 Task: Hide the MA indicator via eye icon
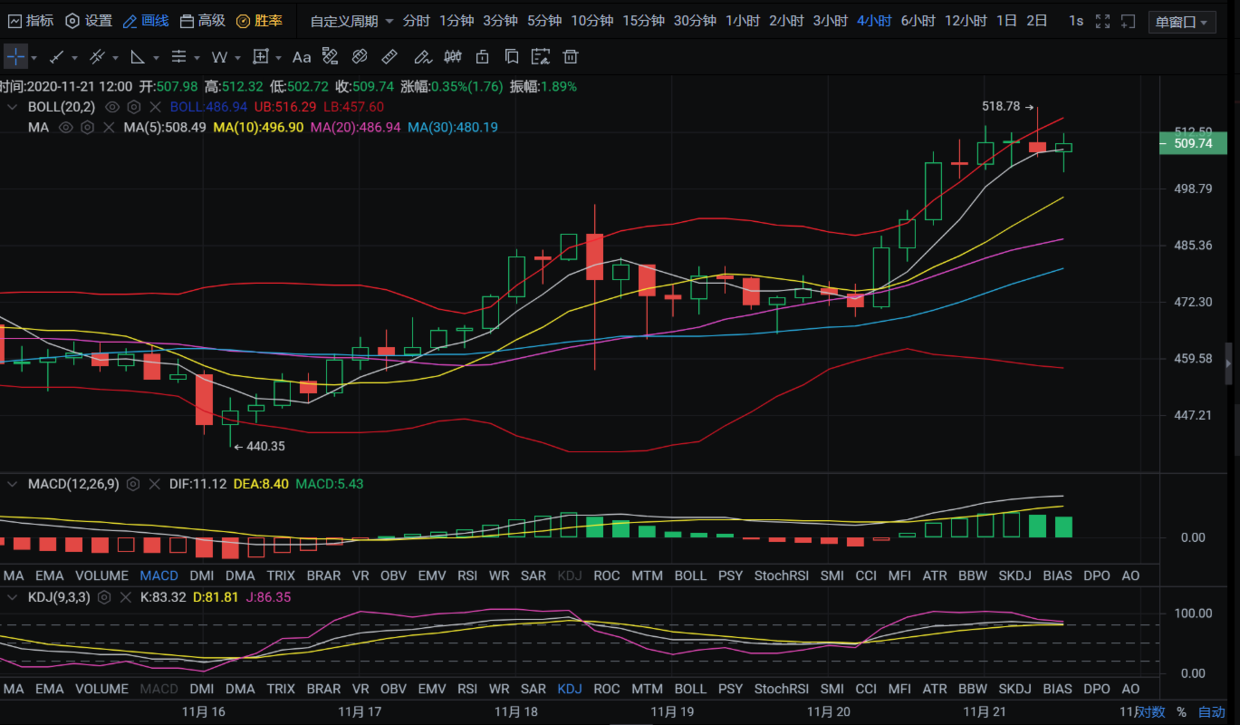66,128
